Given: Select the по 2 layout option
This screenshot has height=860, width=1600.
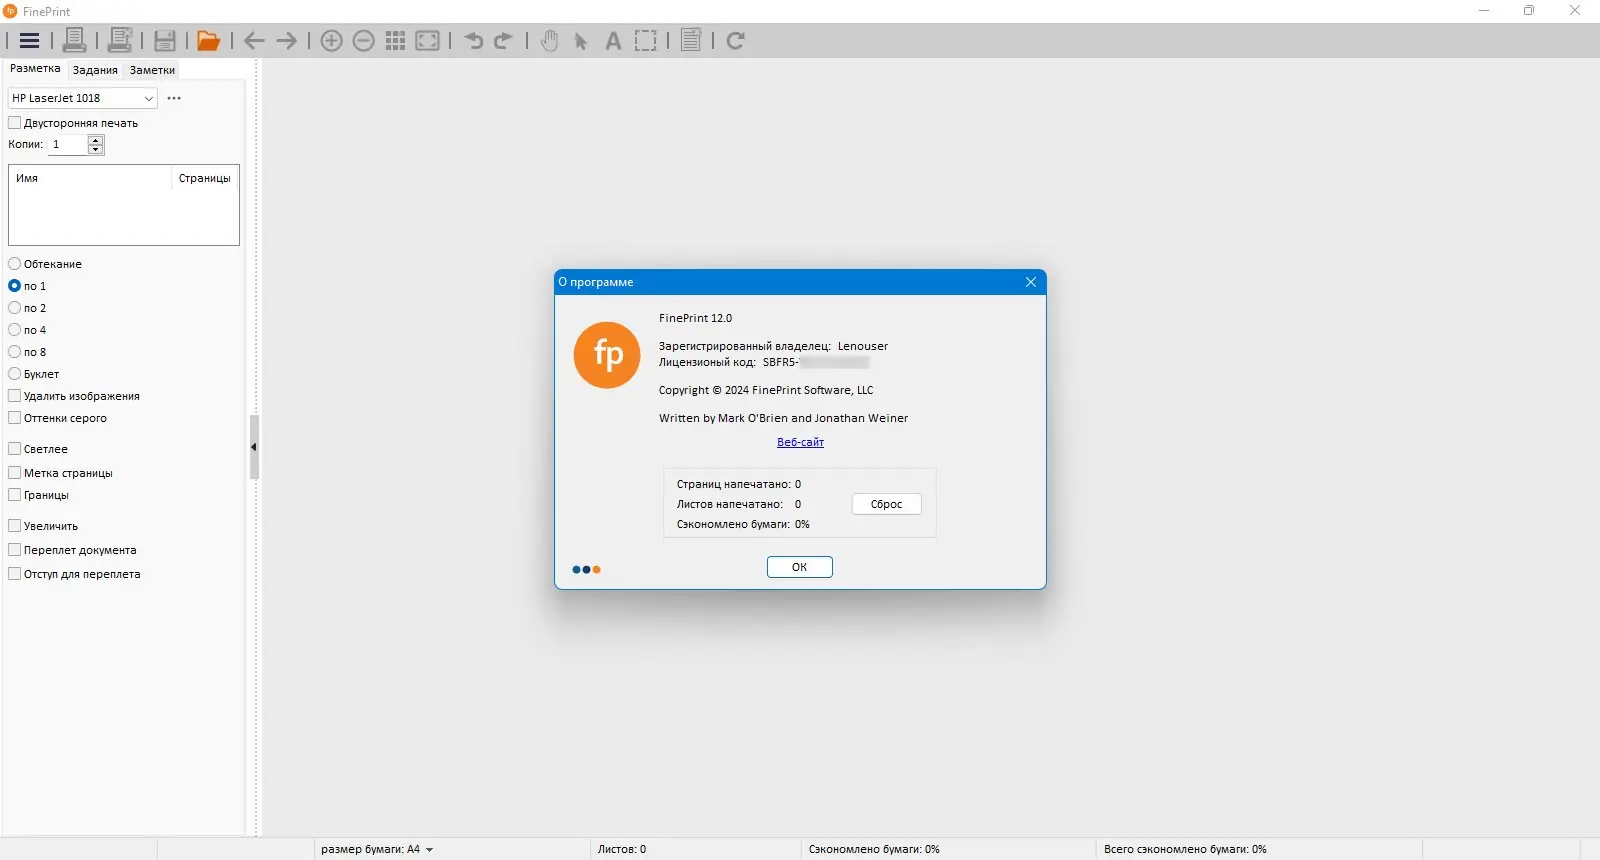Looking at the screenshot, I should tap(27, 308).
